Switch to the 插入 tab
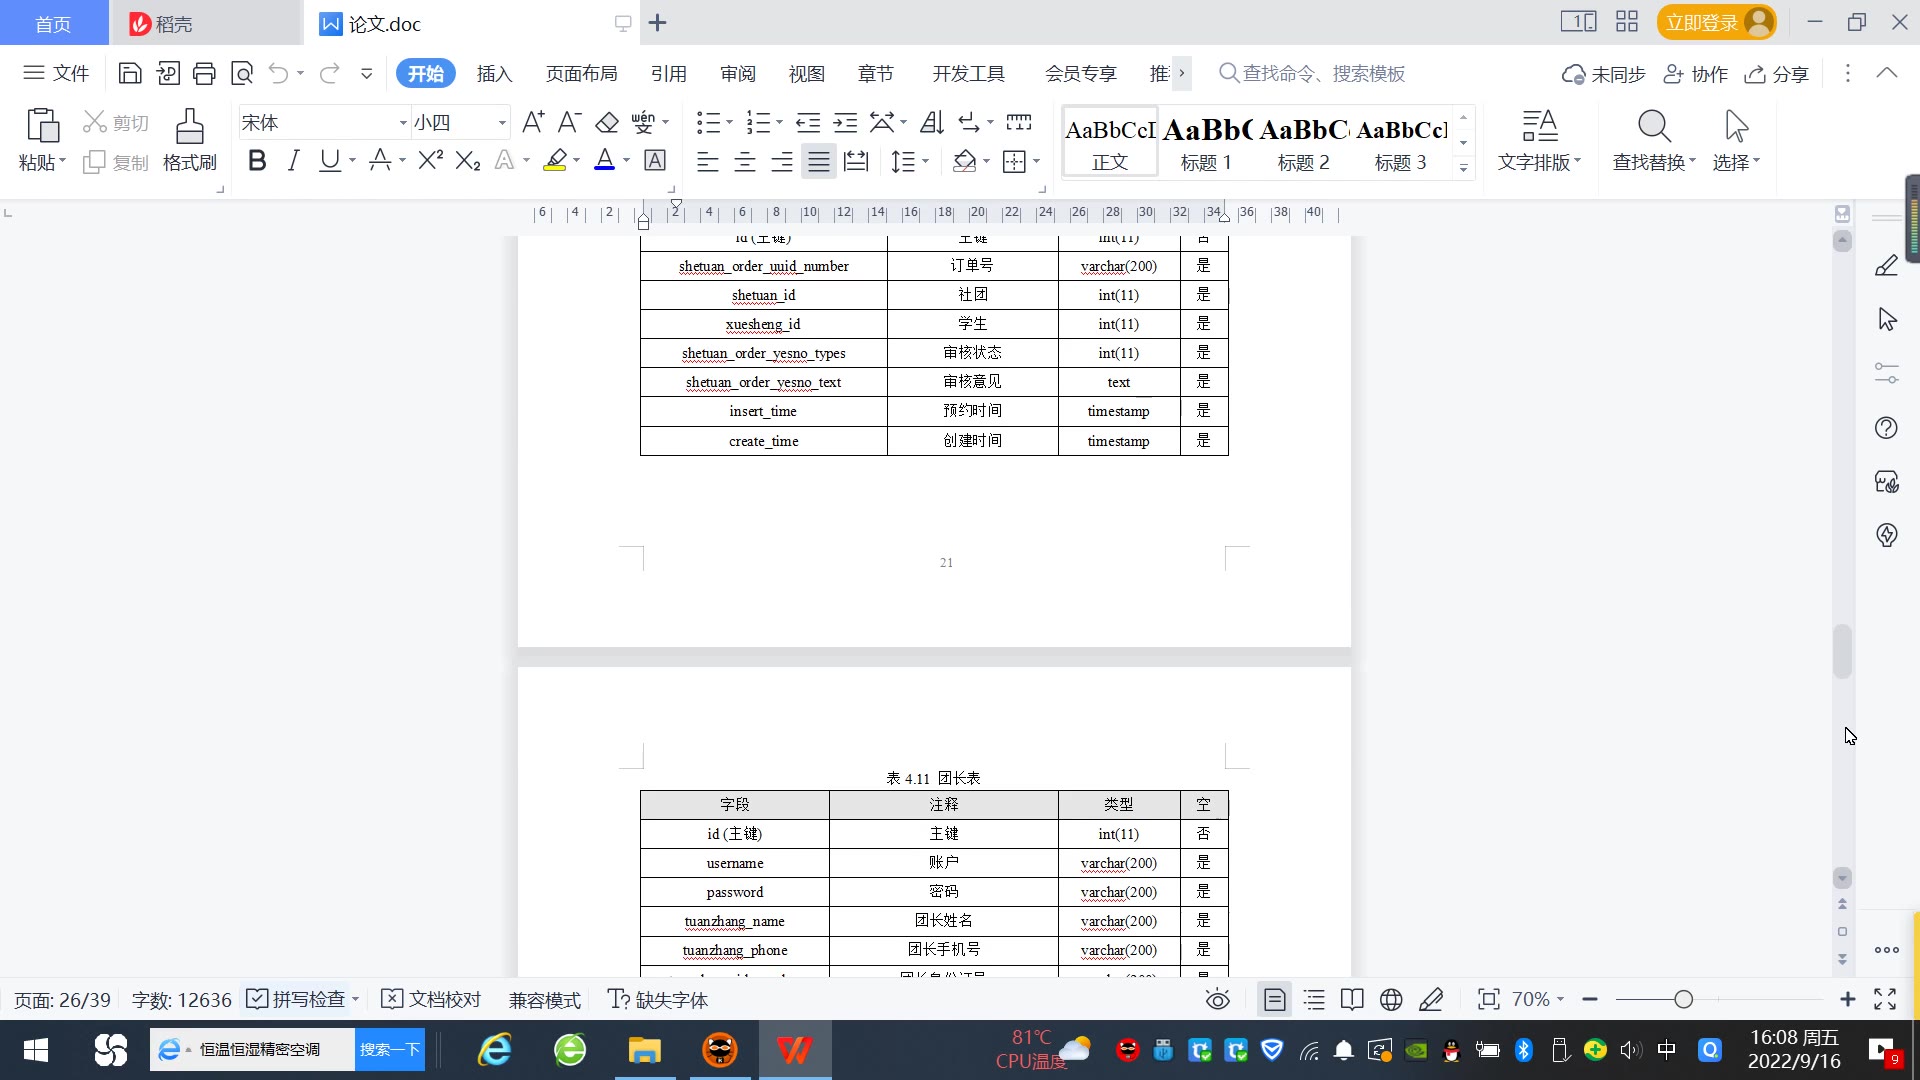 coord(494,73)
